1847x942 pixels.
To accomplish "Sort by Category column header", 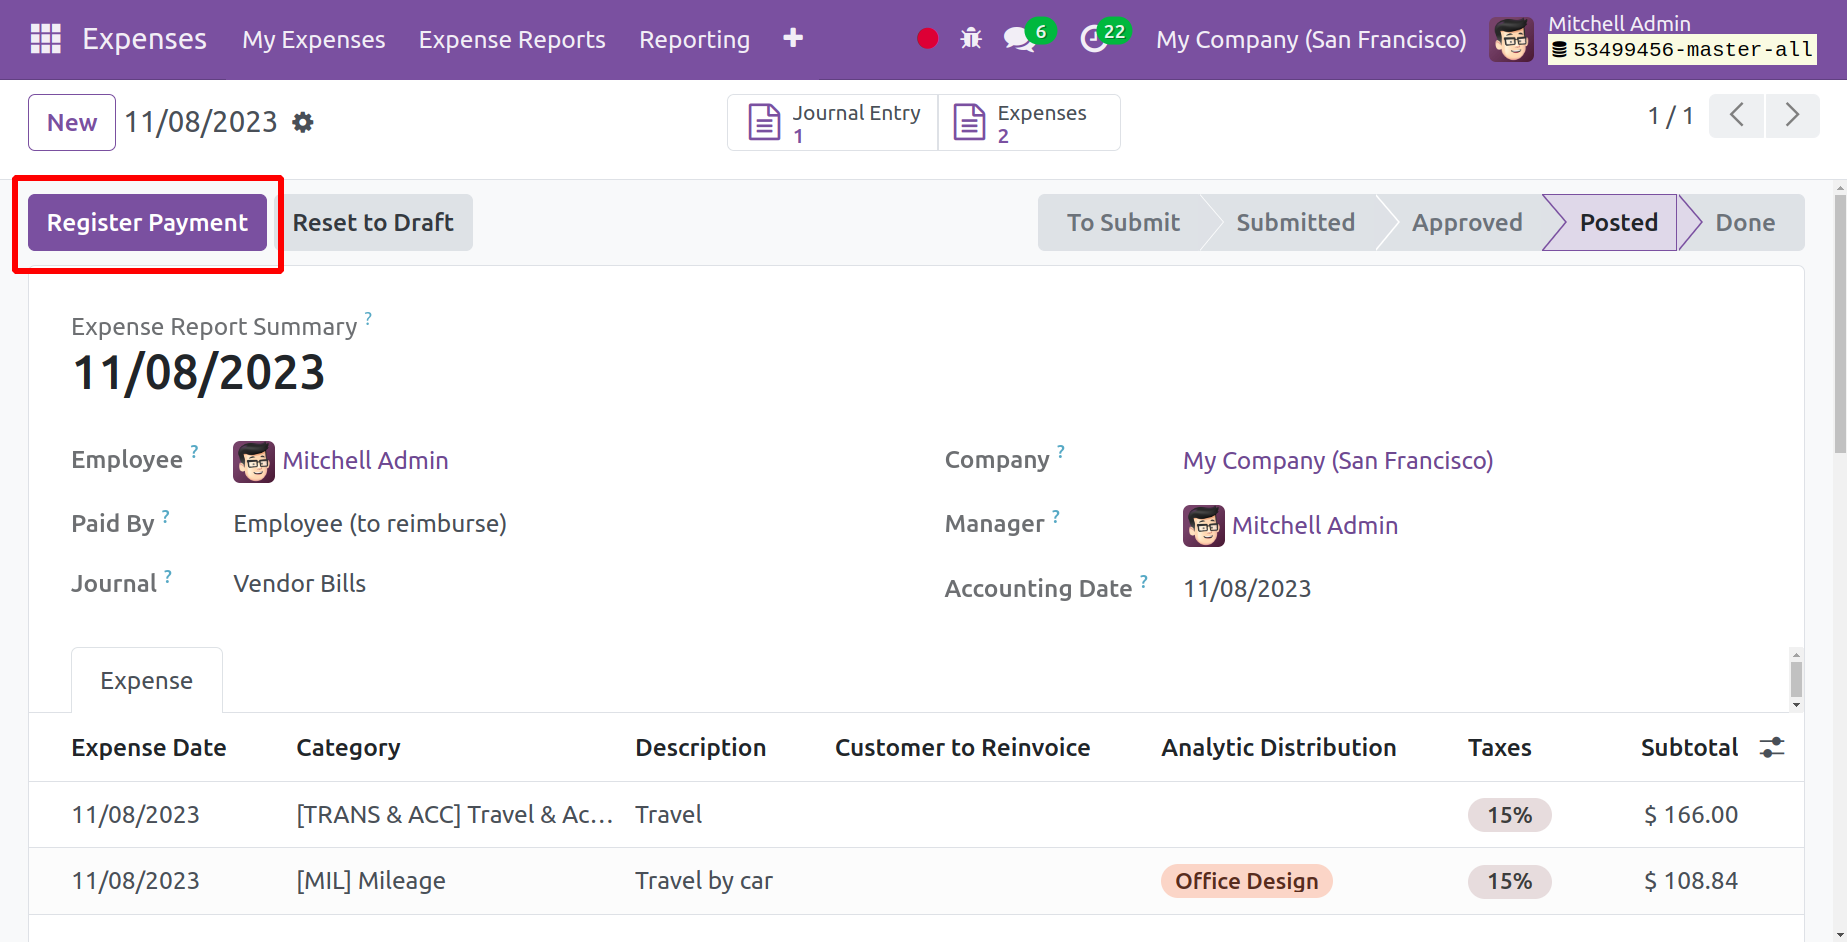I will point(348,748).
